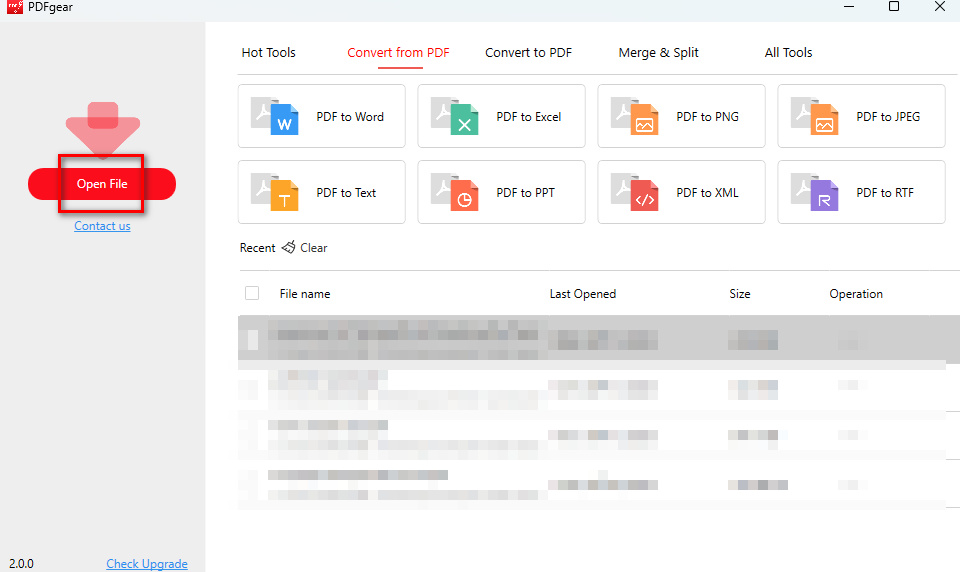This screenshot has width=960, height=572.
Task: Open the Convert to PDF tab
Action: (528, 53)
